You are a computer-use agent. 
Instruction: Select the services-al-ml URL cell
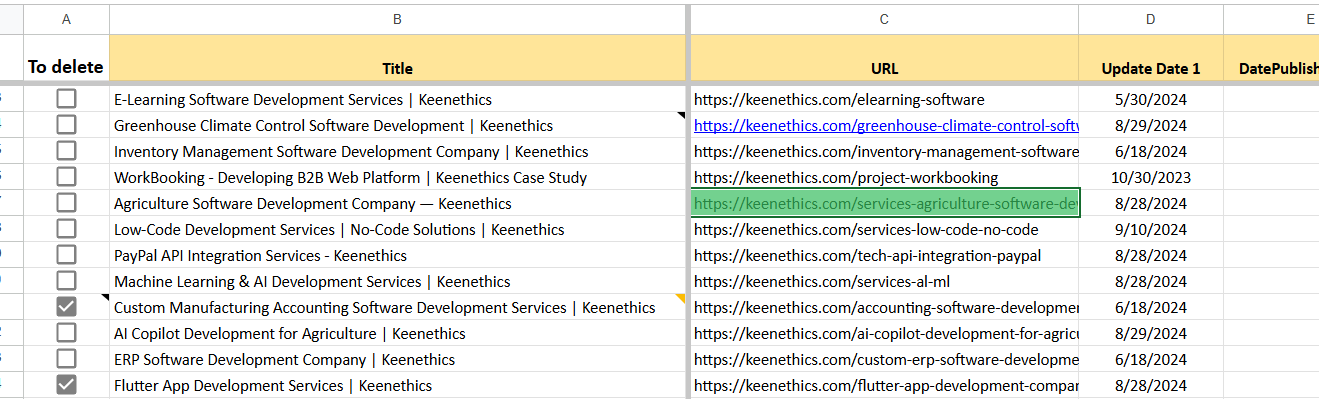click(x=885, y=281)
